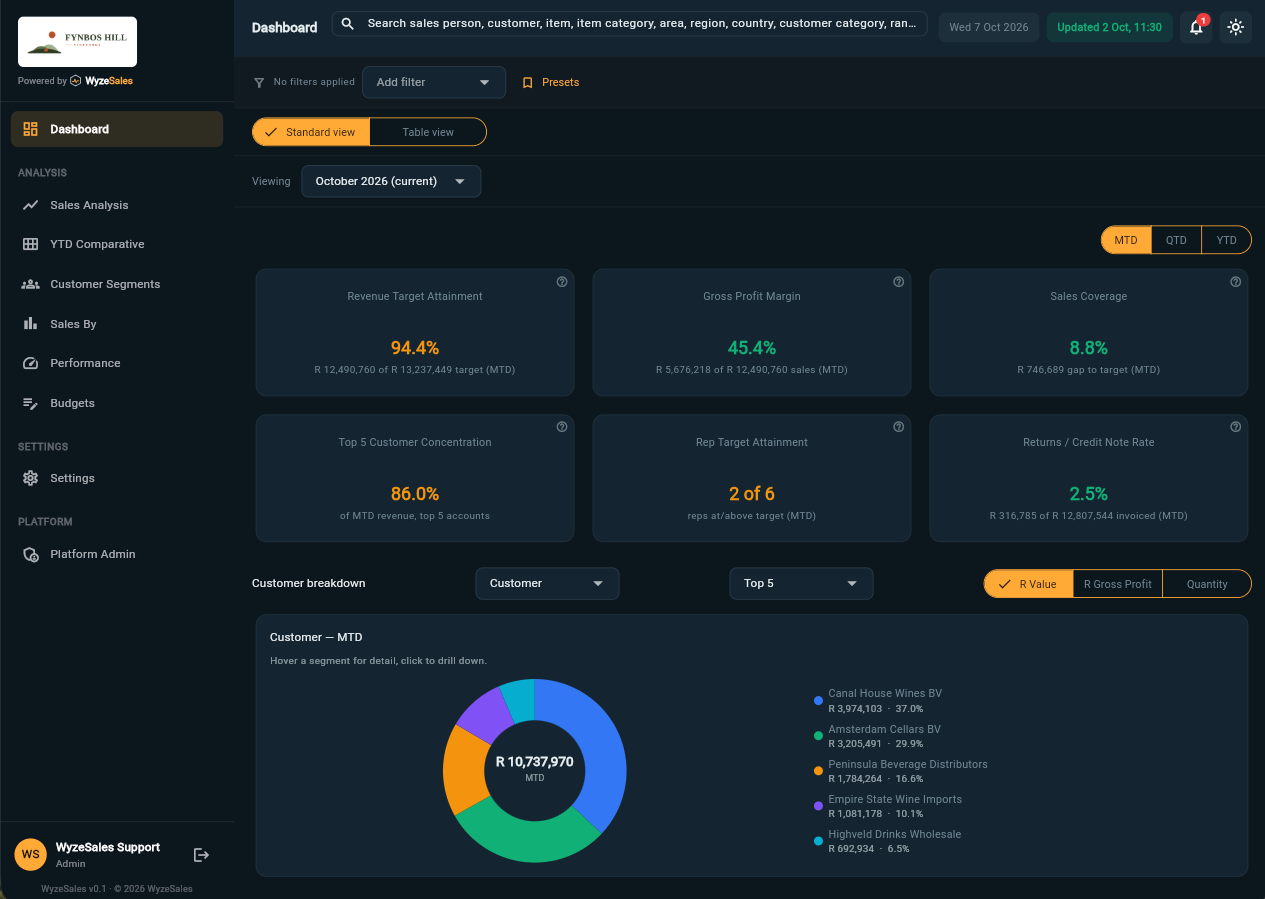The image size is (1265, 899).
Task: Select the YTD period toggle
Action: 1226,240
